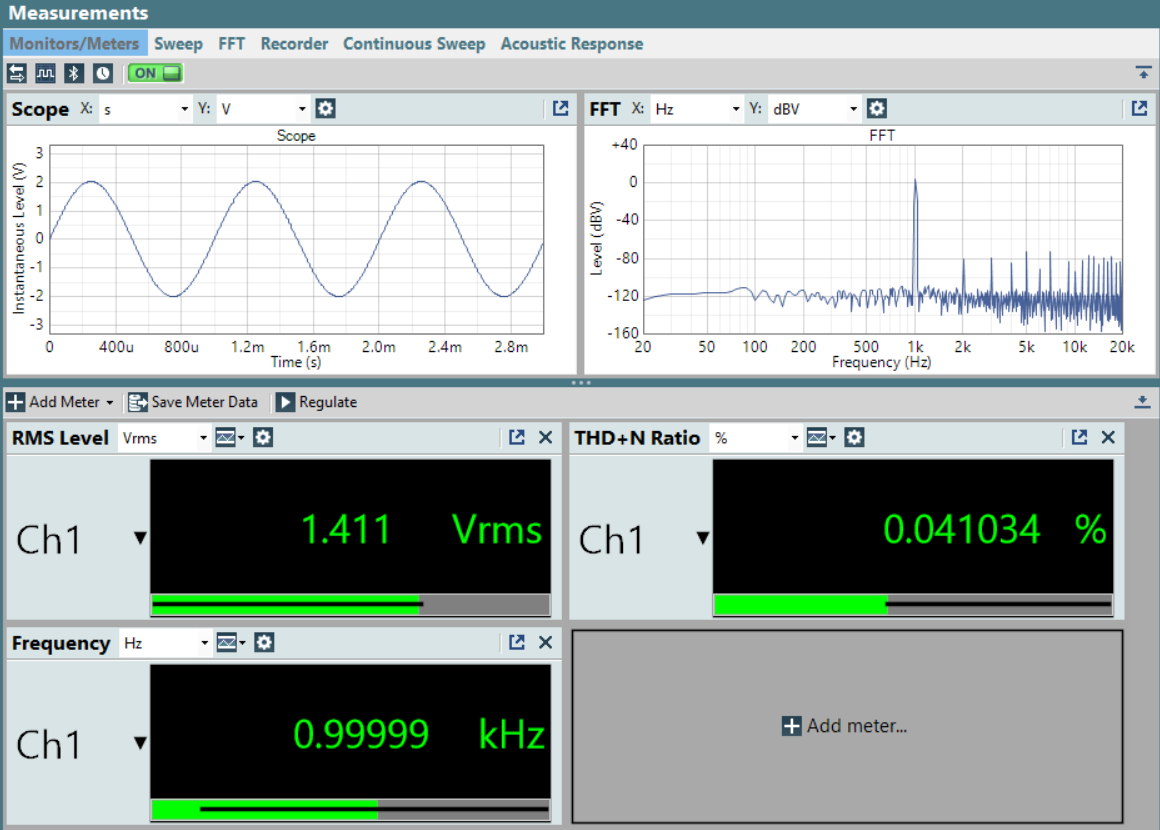Switch to the Sweep tab

pyautogui.click(x=179, y=44)
